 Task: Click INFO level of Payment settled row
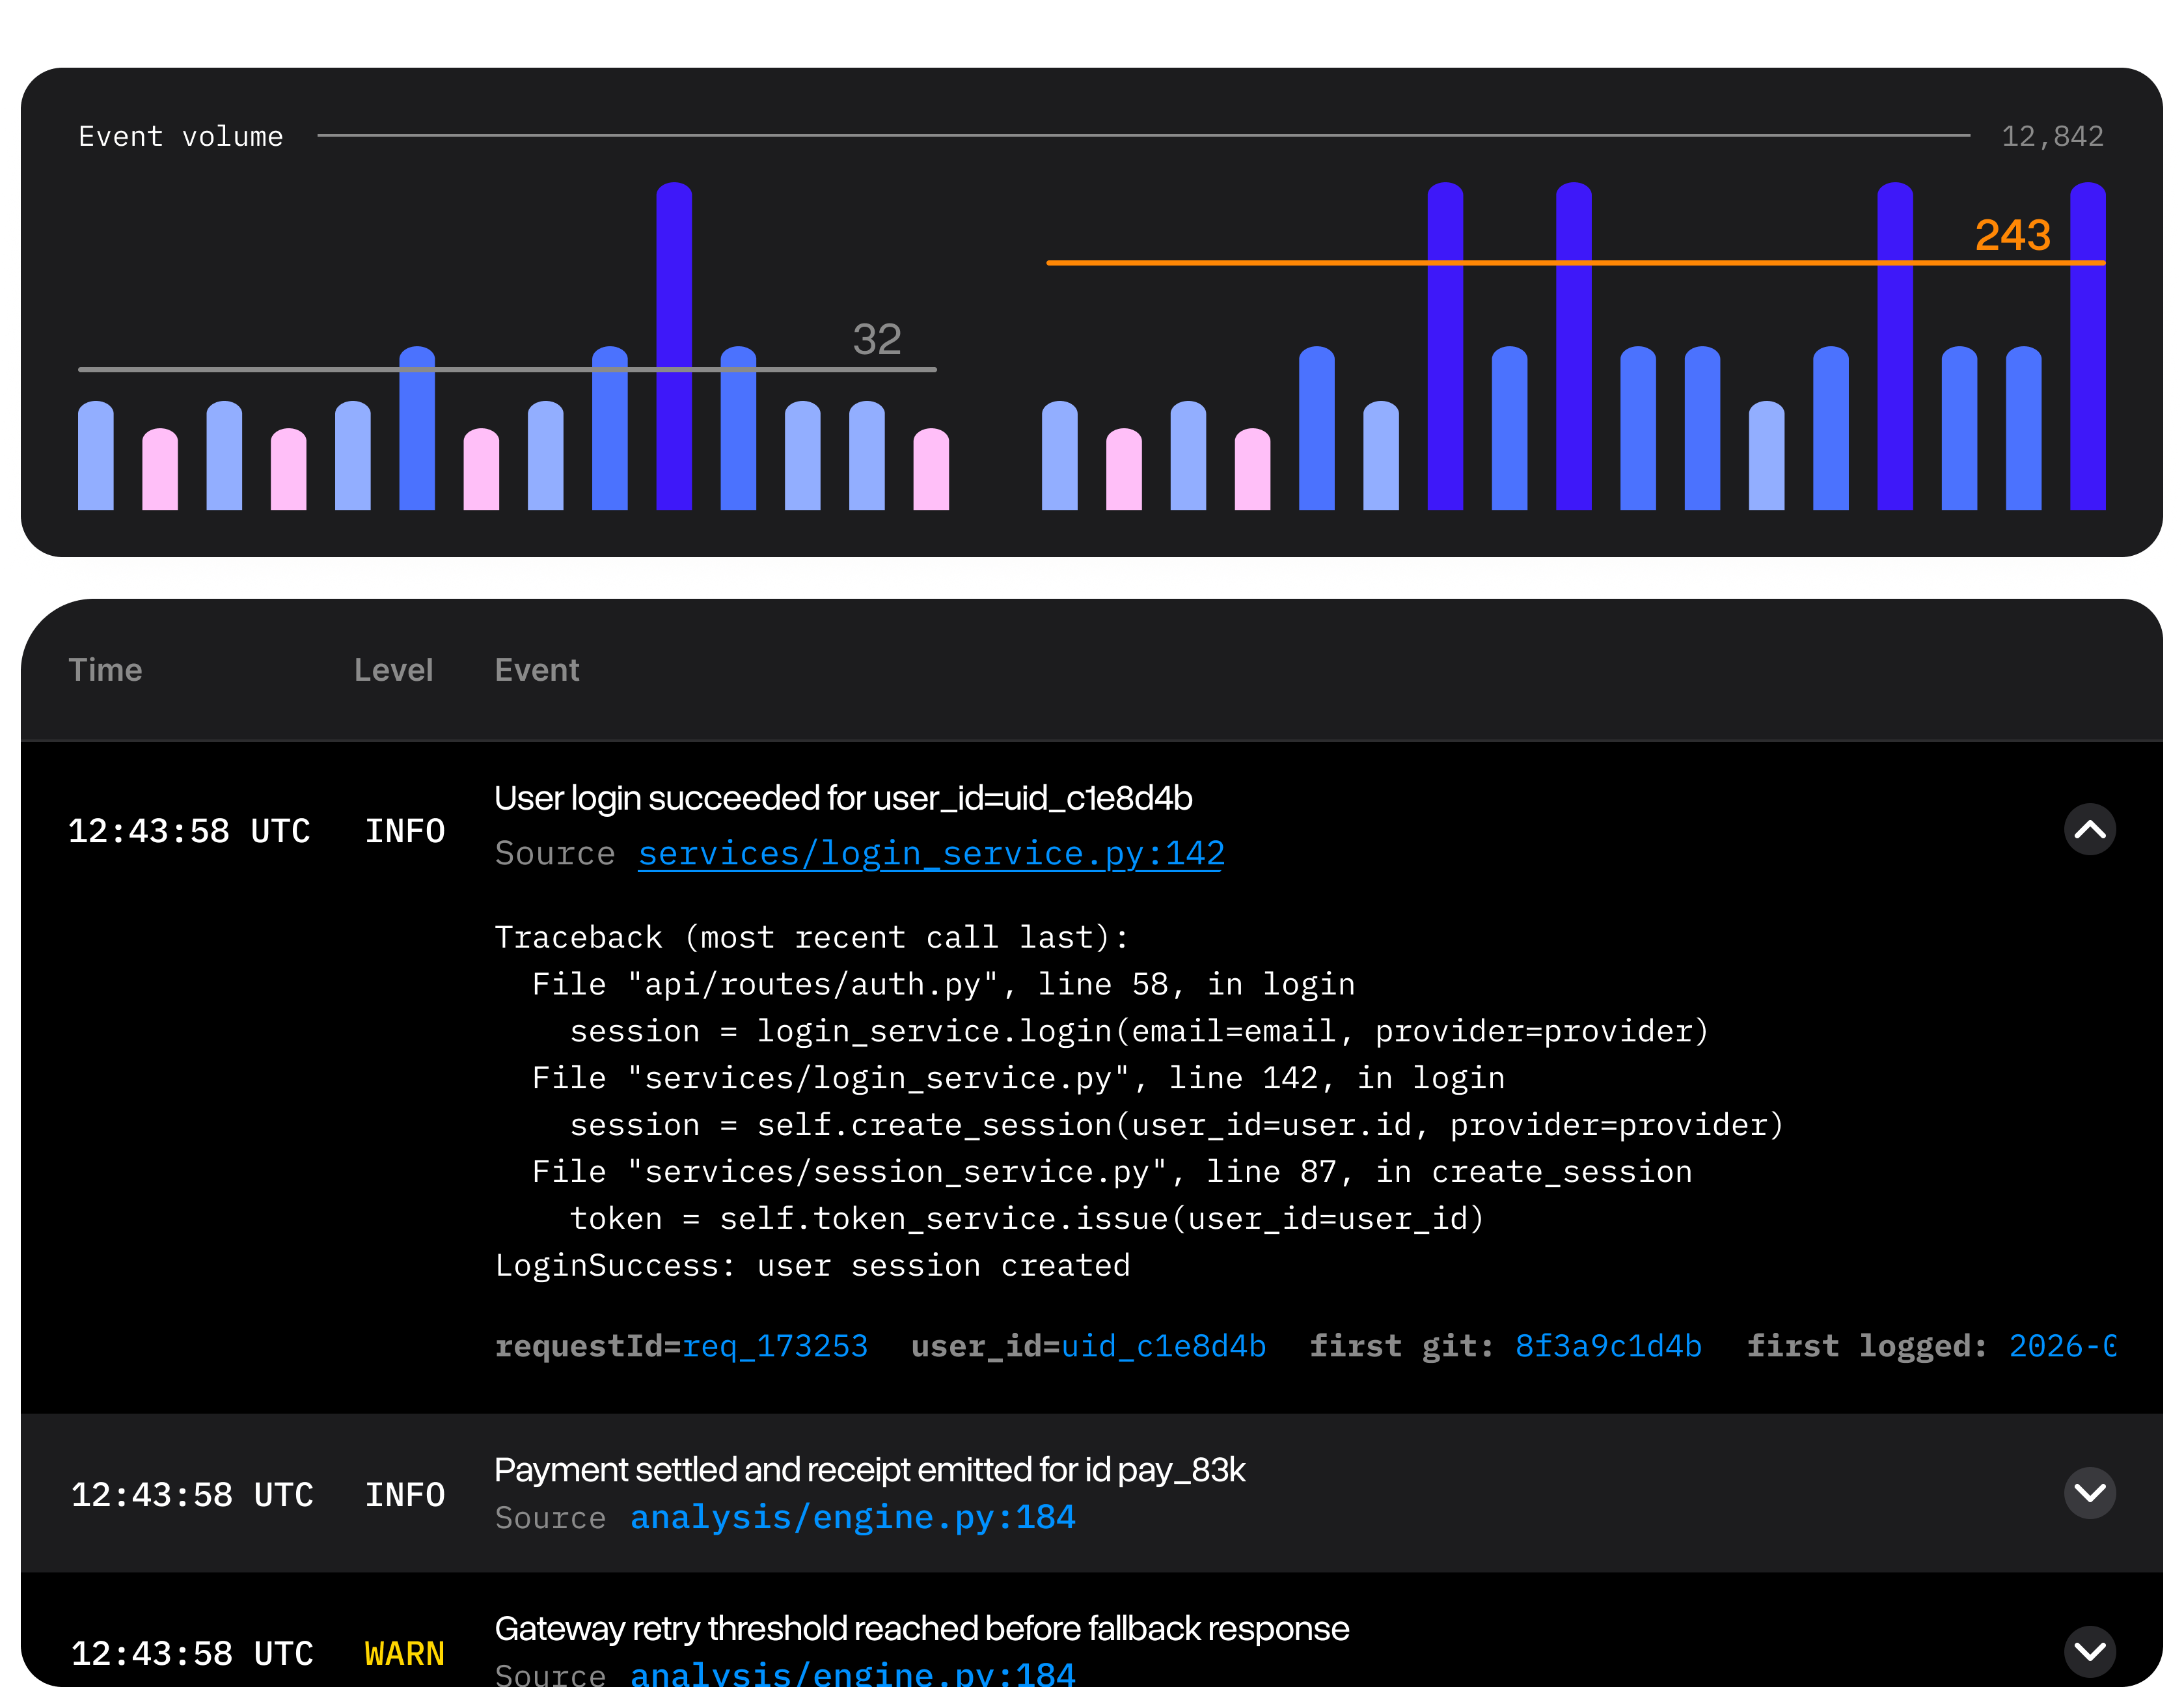click(404, 1494)
